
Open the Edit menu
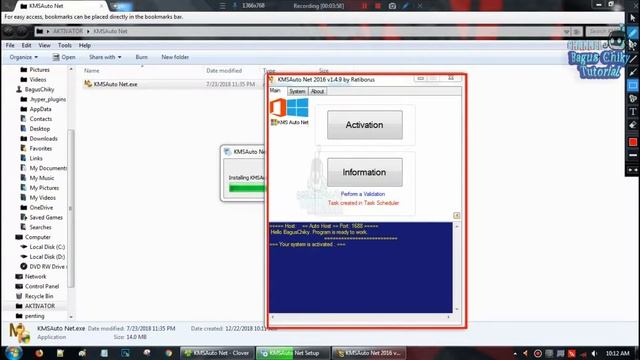click(x=27, y=45)
